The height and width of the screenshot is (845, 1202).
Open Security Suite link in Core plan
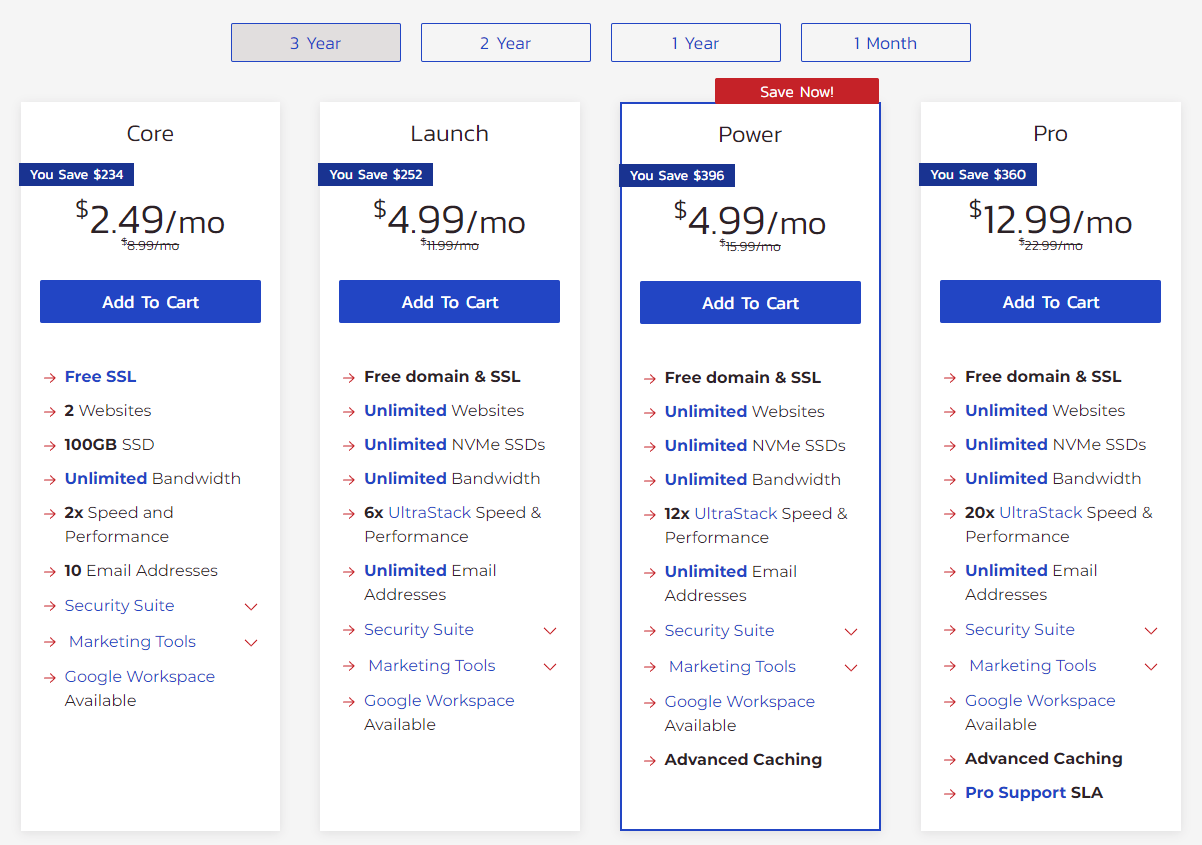click(x=119, y=605)
